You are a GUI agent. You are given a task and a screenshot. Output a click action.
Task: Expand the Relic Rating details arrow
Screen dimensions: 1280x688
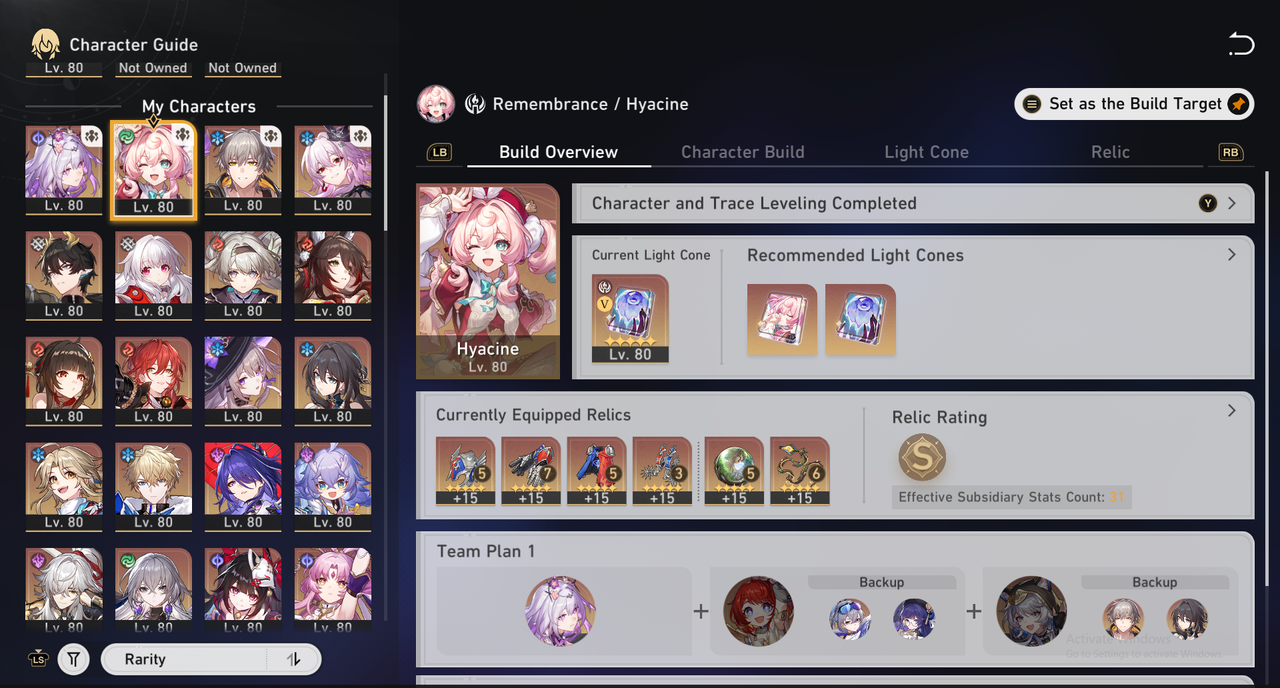point(1231,411)
